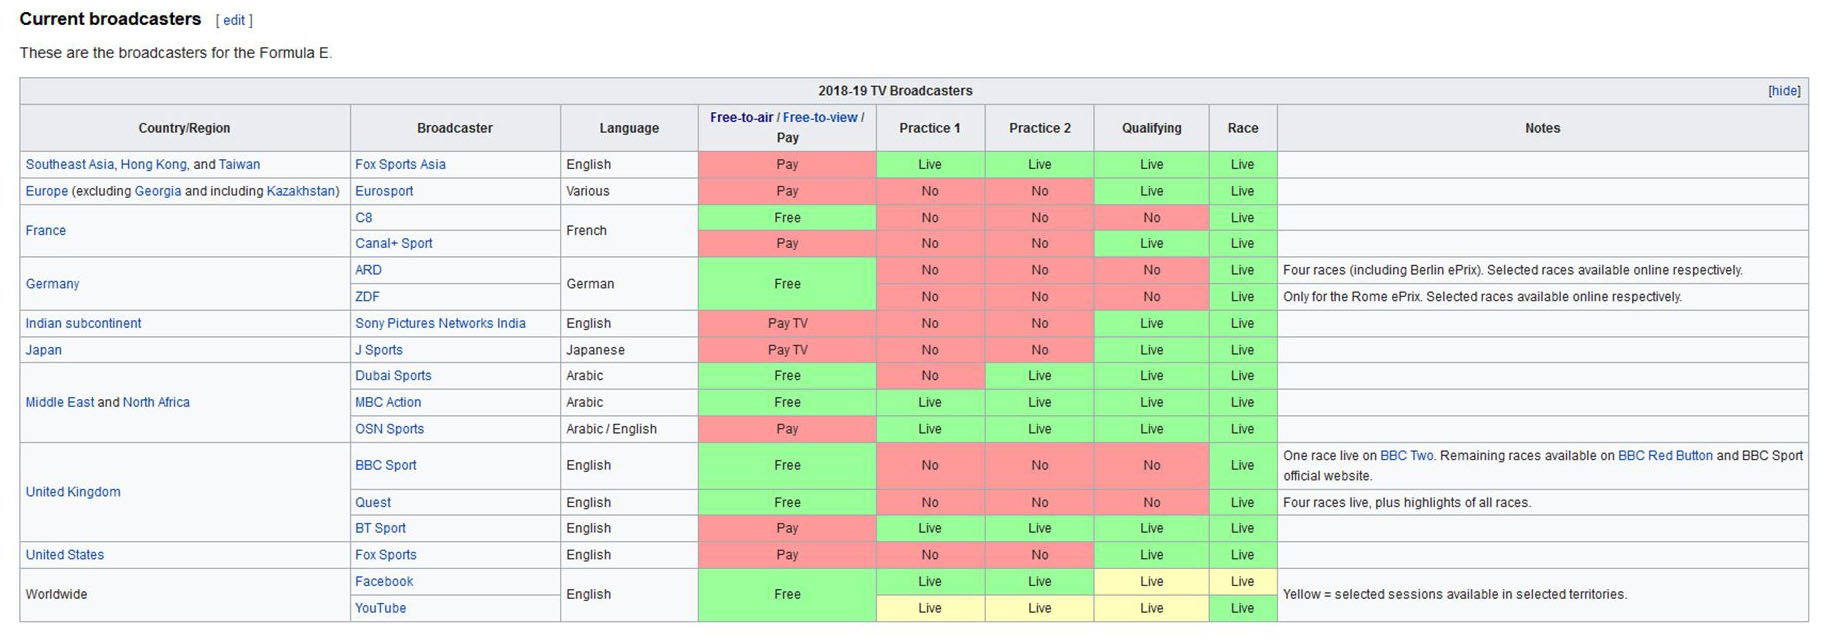Open the Europe region link
This screenshot has height=643, width=1826.
click(x=47, y=191)
